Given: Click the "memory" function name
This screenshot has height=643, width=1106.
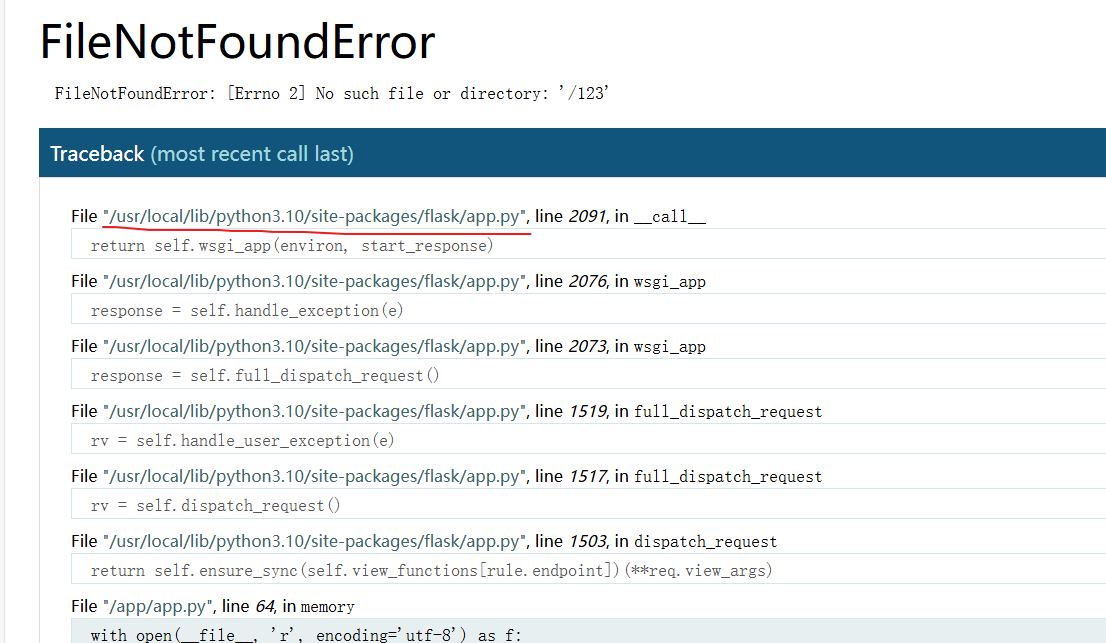Looking at the screenshot, I should pos(327,607).
